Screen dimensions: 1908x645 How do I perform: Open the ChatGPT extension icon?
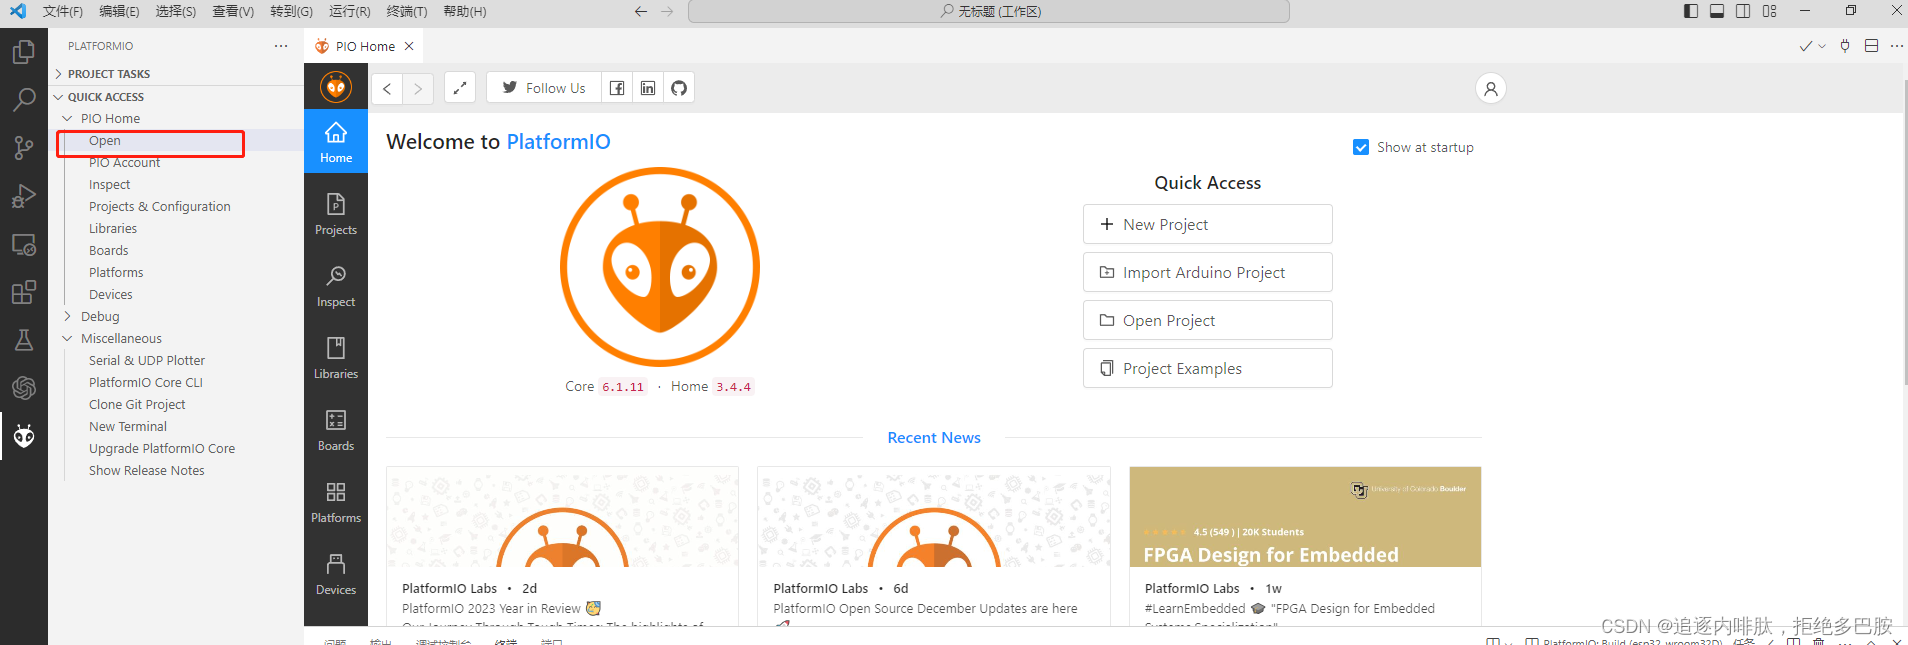coord(24,388)
